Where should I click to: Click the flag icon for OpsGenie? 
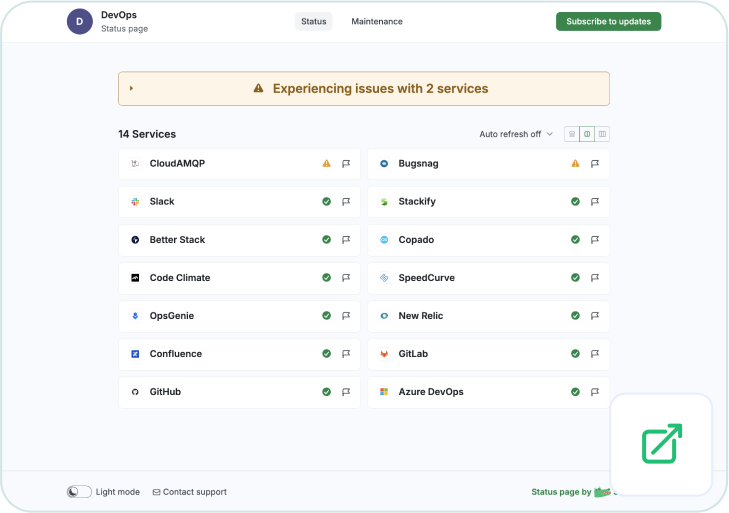(346, 316)
